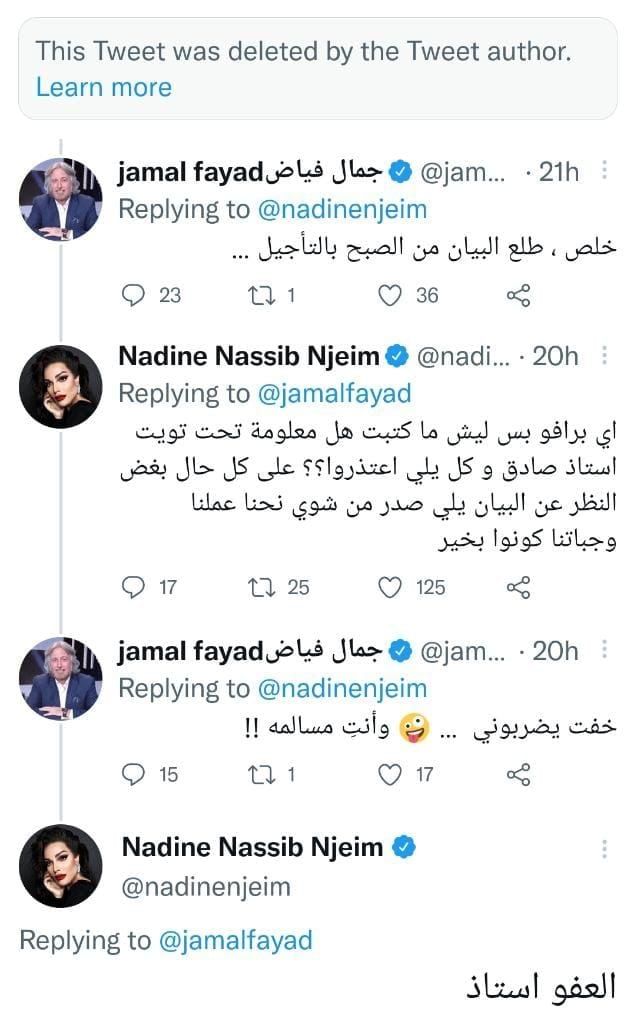This screenshot has width=634, height=1013.
Task: Open more options on Nadine's 20h tweet
Action: (x=604, y=355)
